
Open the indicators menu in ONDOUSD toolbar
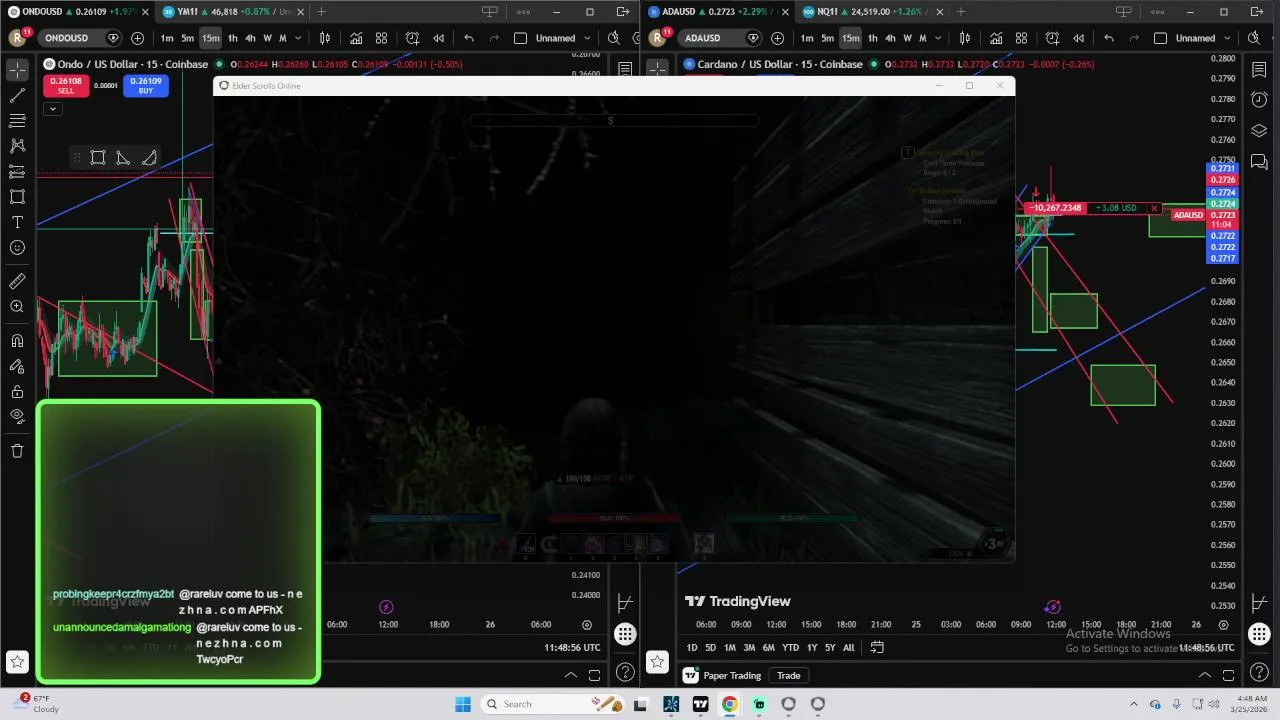tap(356, 38)
